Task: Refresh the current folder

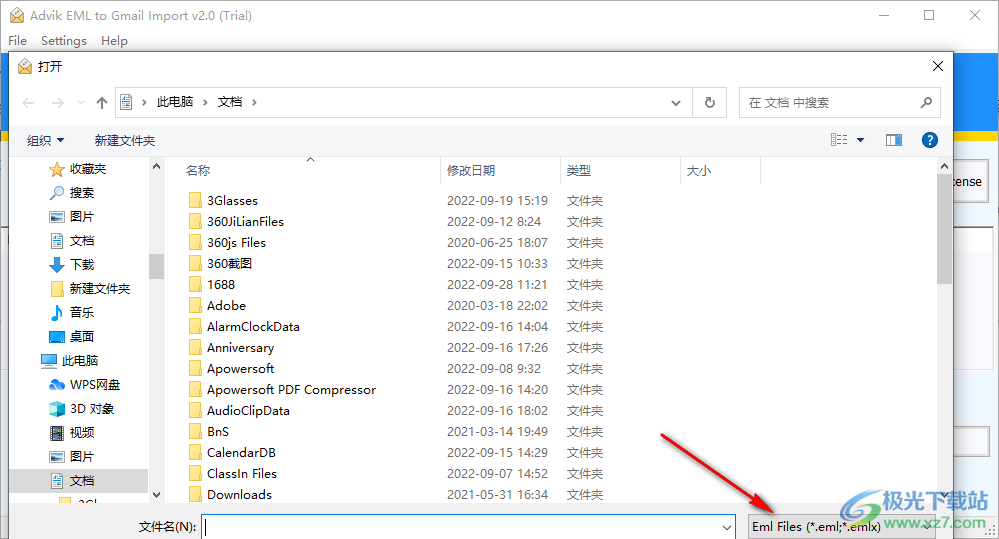Action: pos(710,103)
